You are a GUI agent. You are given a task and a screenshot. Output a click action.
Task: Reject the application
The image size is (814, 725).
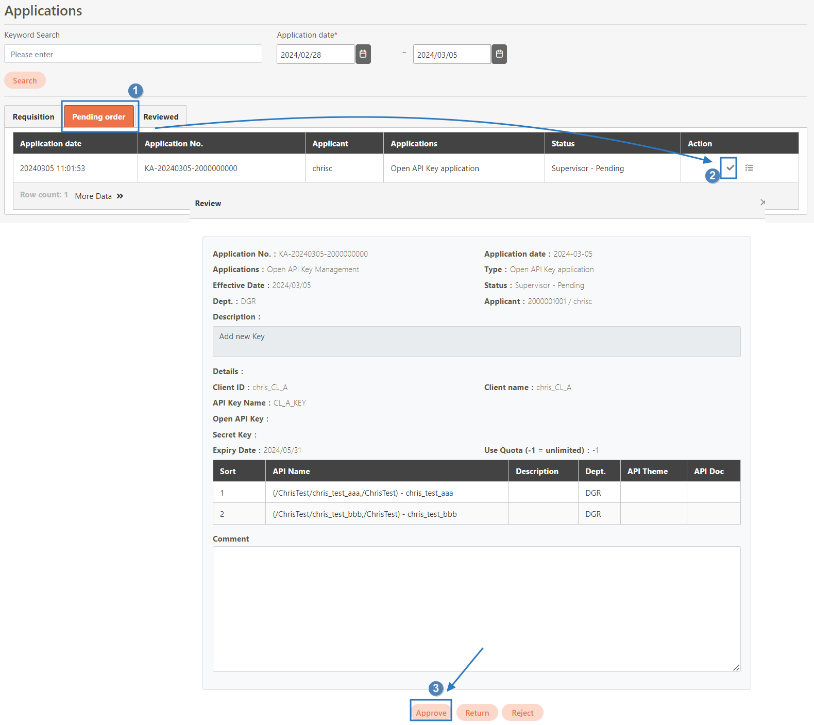(522, 713)
